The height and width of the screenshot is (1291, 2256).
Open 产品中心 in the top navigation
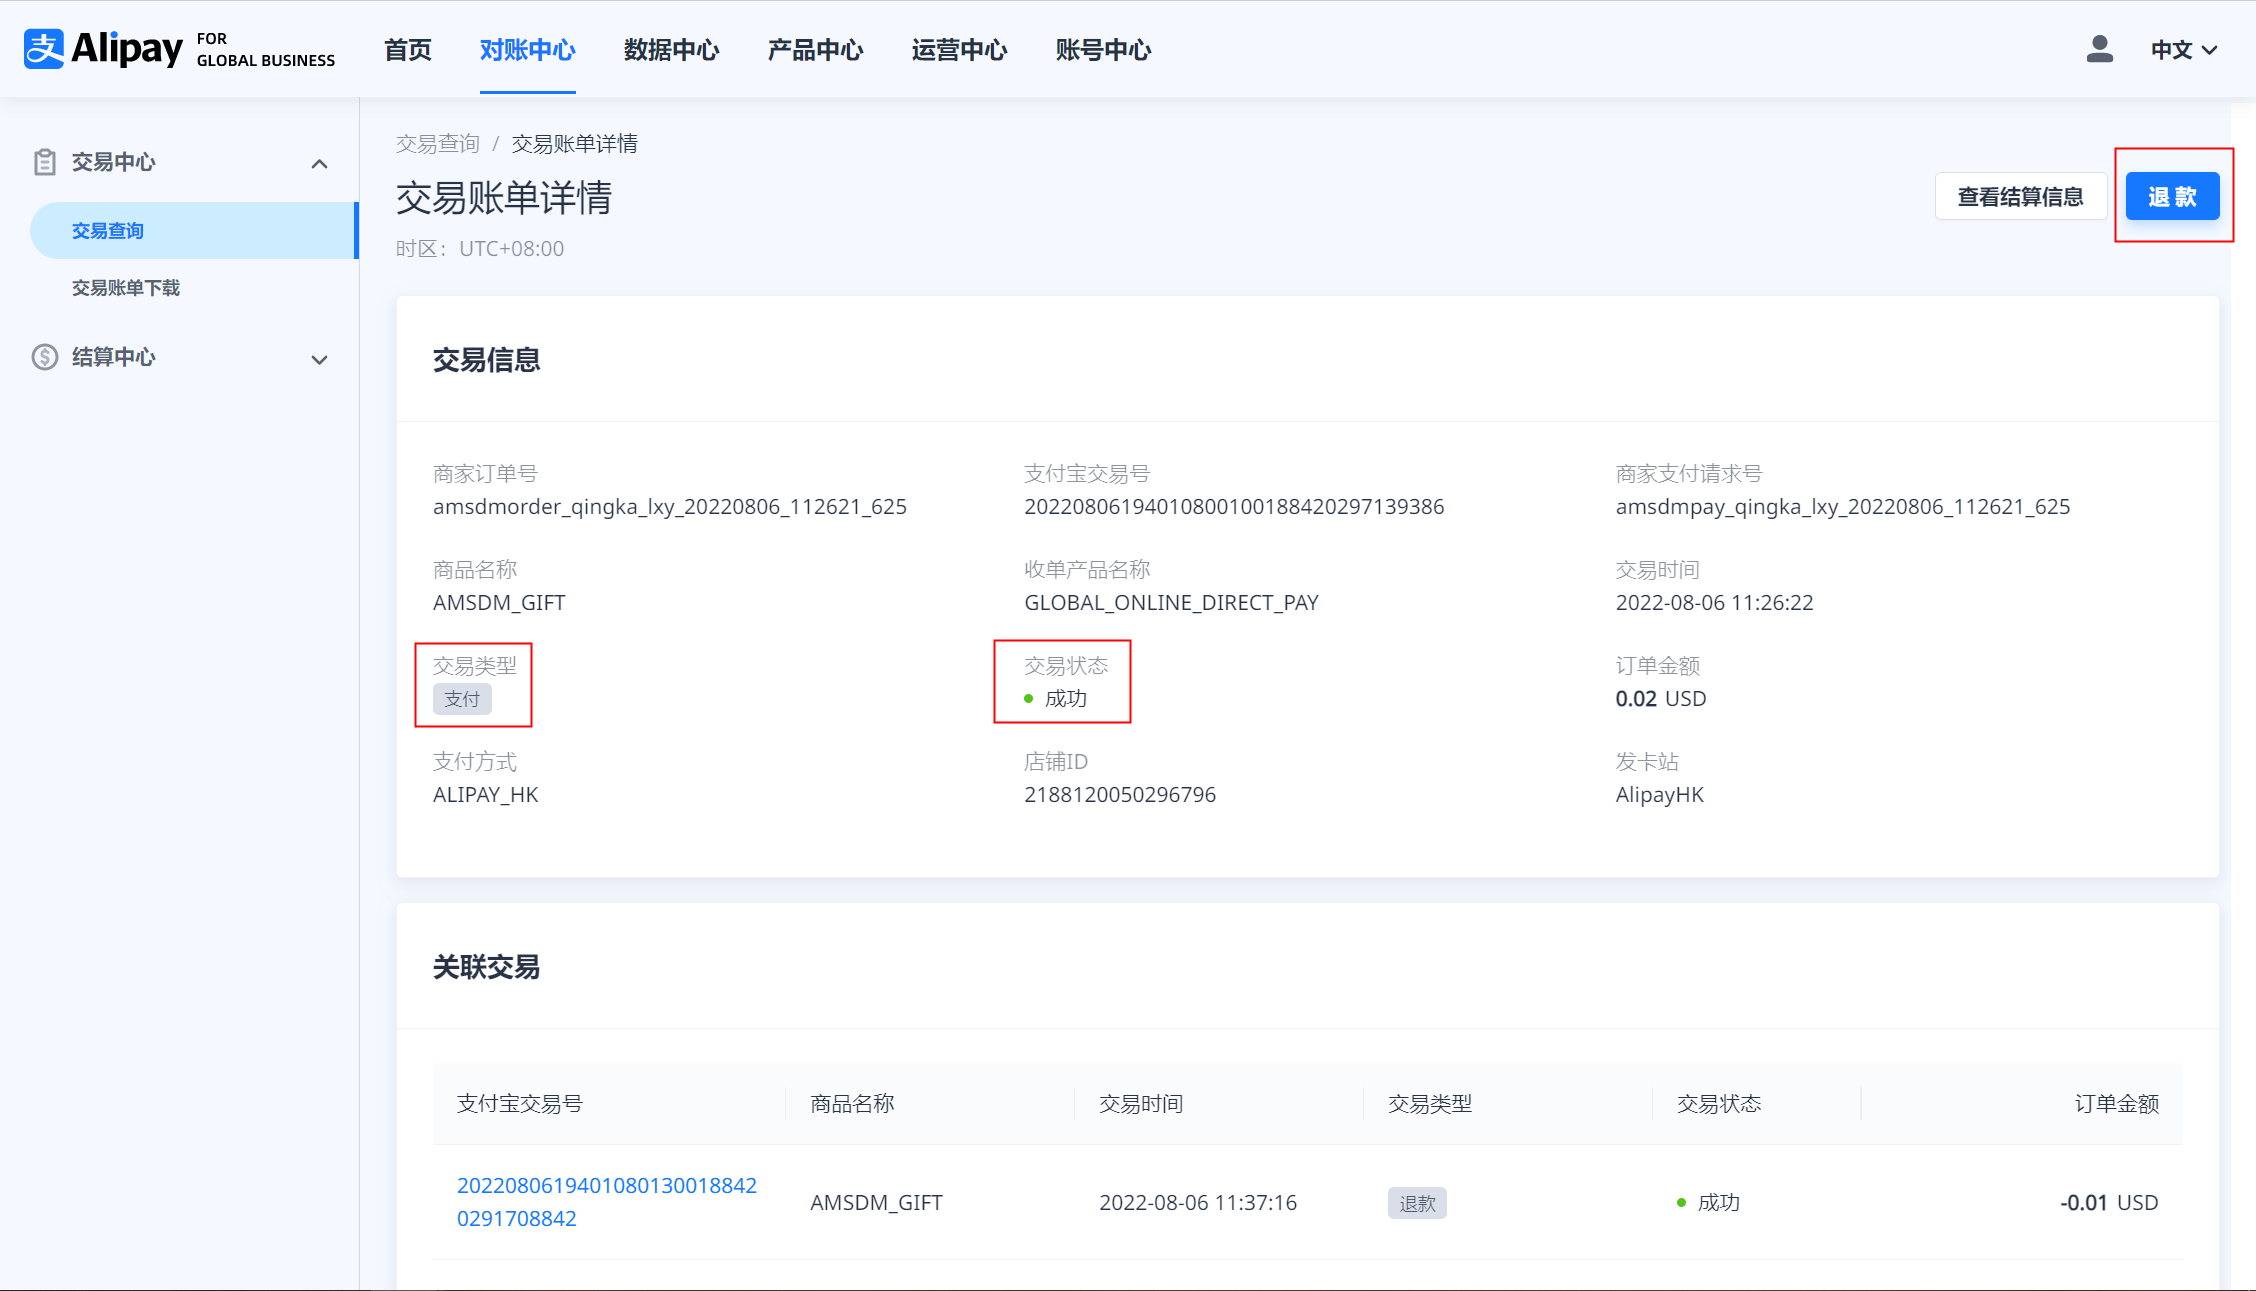[815, 50]
